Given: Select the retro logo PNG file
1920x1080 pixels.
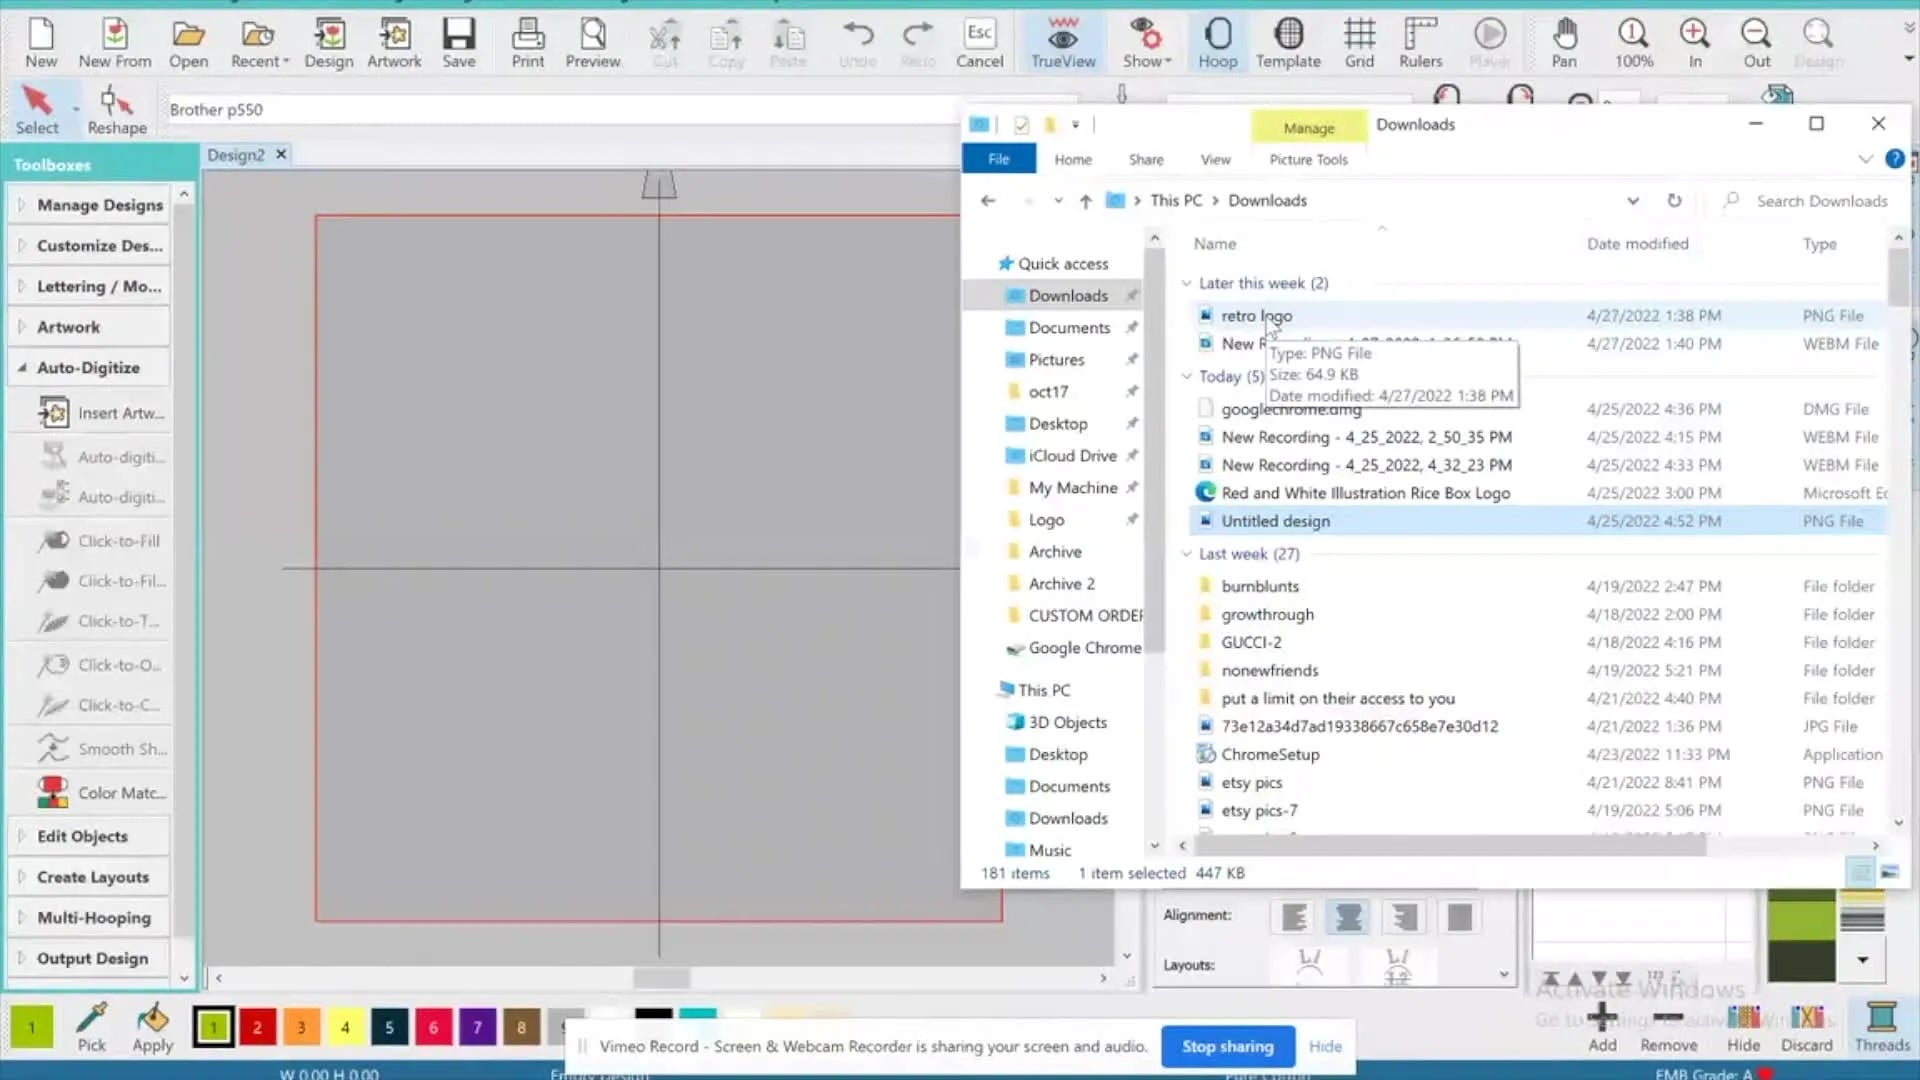Looking at the screenshot, I should pos(1256,316).
